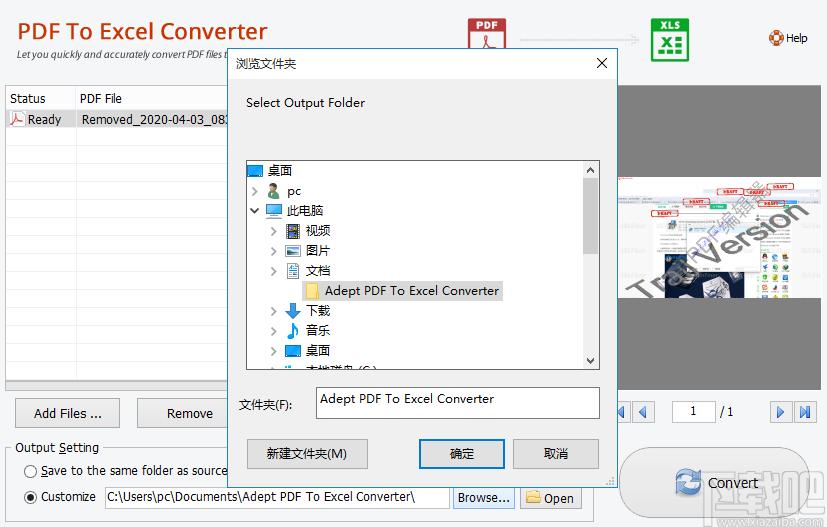
Task: Select the Customize output radio button
Action: pyautogui.click(x=30, y=497)
